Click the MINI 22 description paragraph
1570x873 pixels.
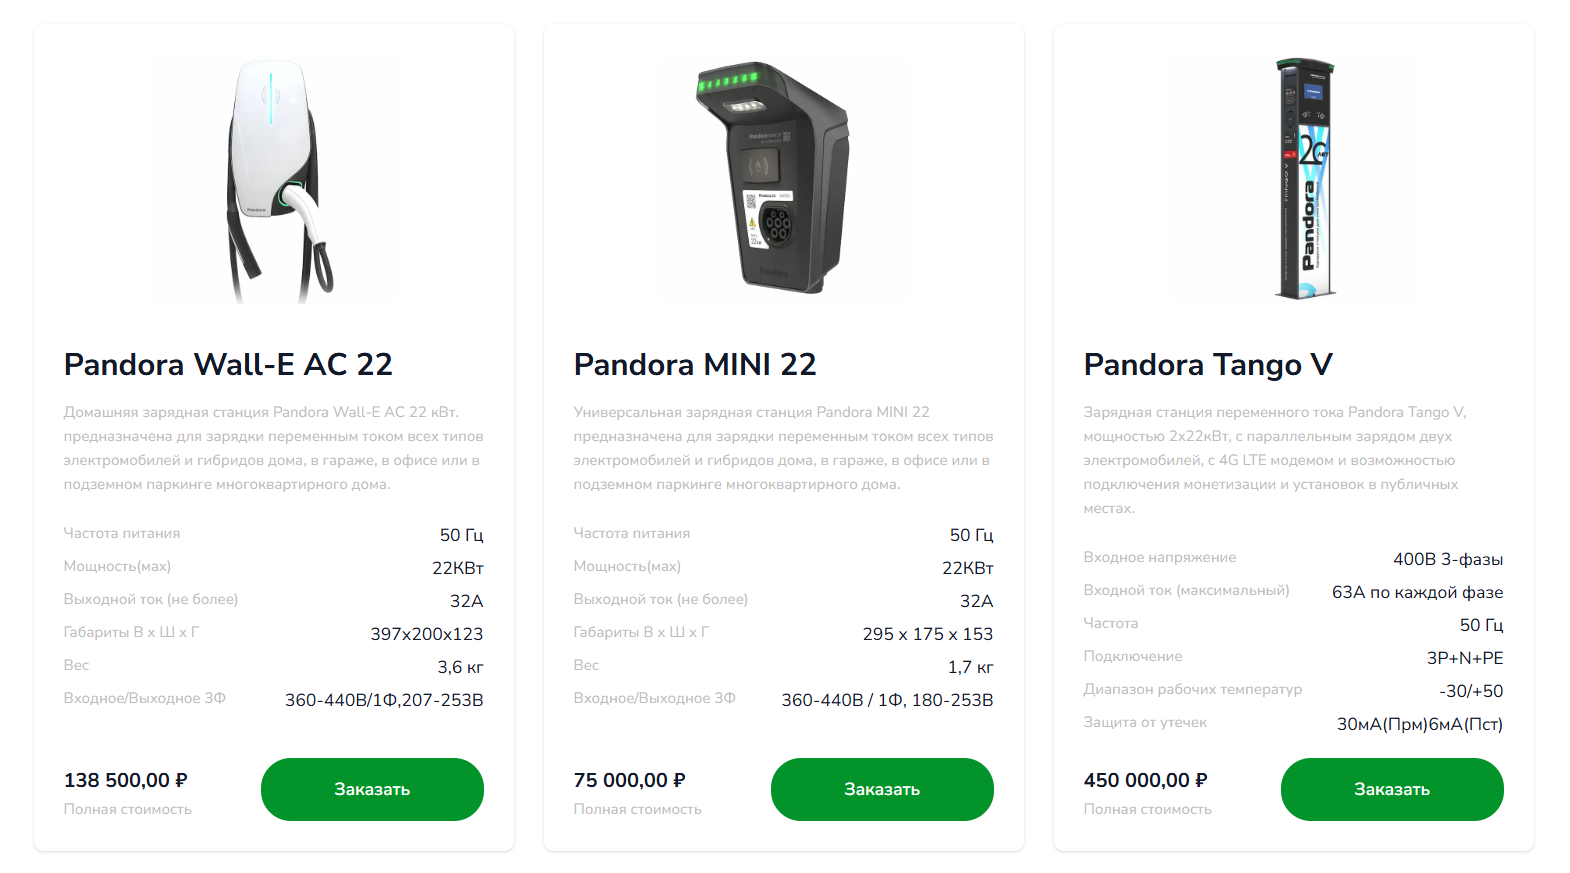click(784, 448)
